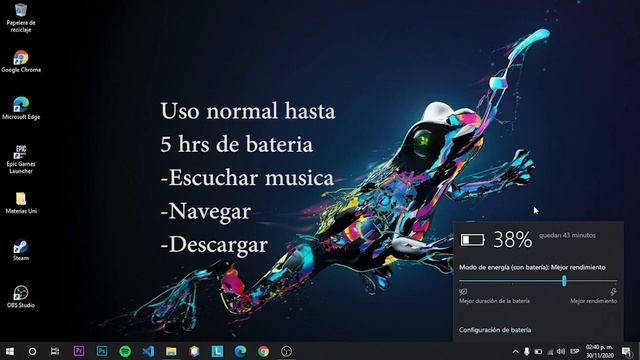The width and height of the screenshot is (640, 360).
Task: Select the Materias Uni desktop folder
Action: pos(21,203)
